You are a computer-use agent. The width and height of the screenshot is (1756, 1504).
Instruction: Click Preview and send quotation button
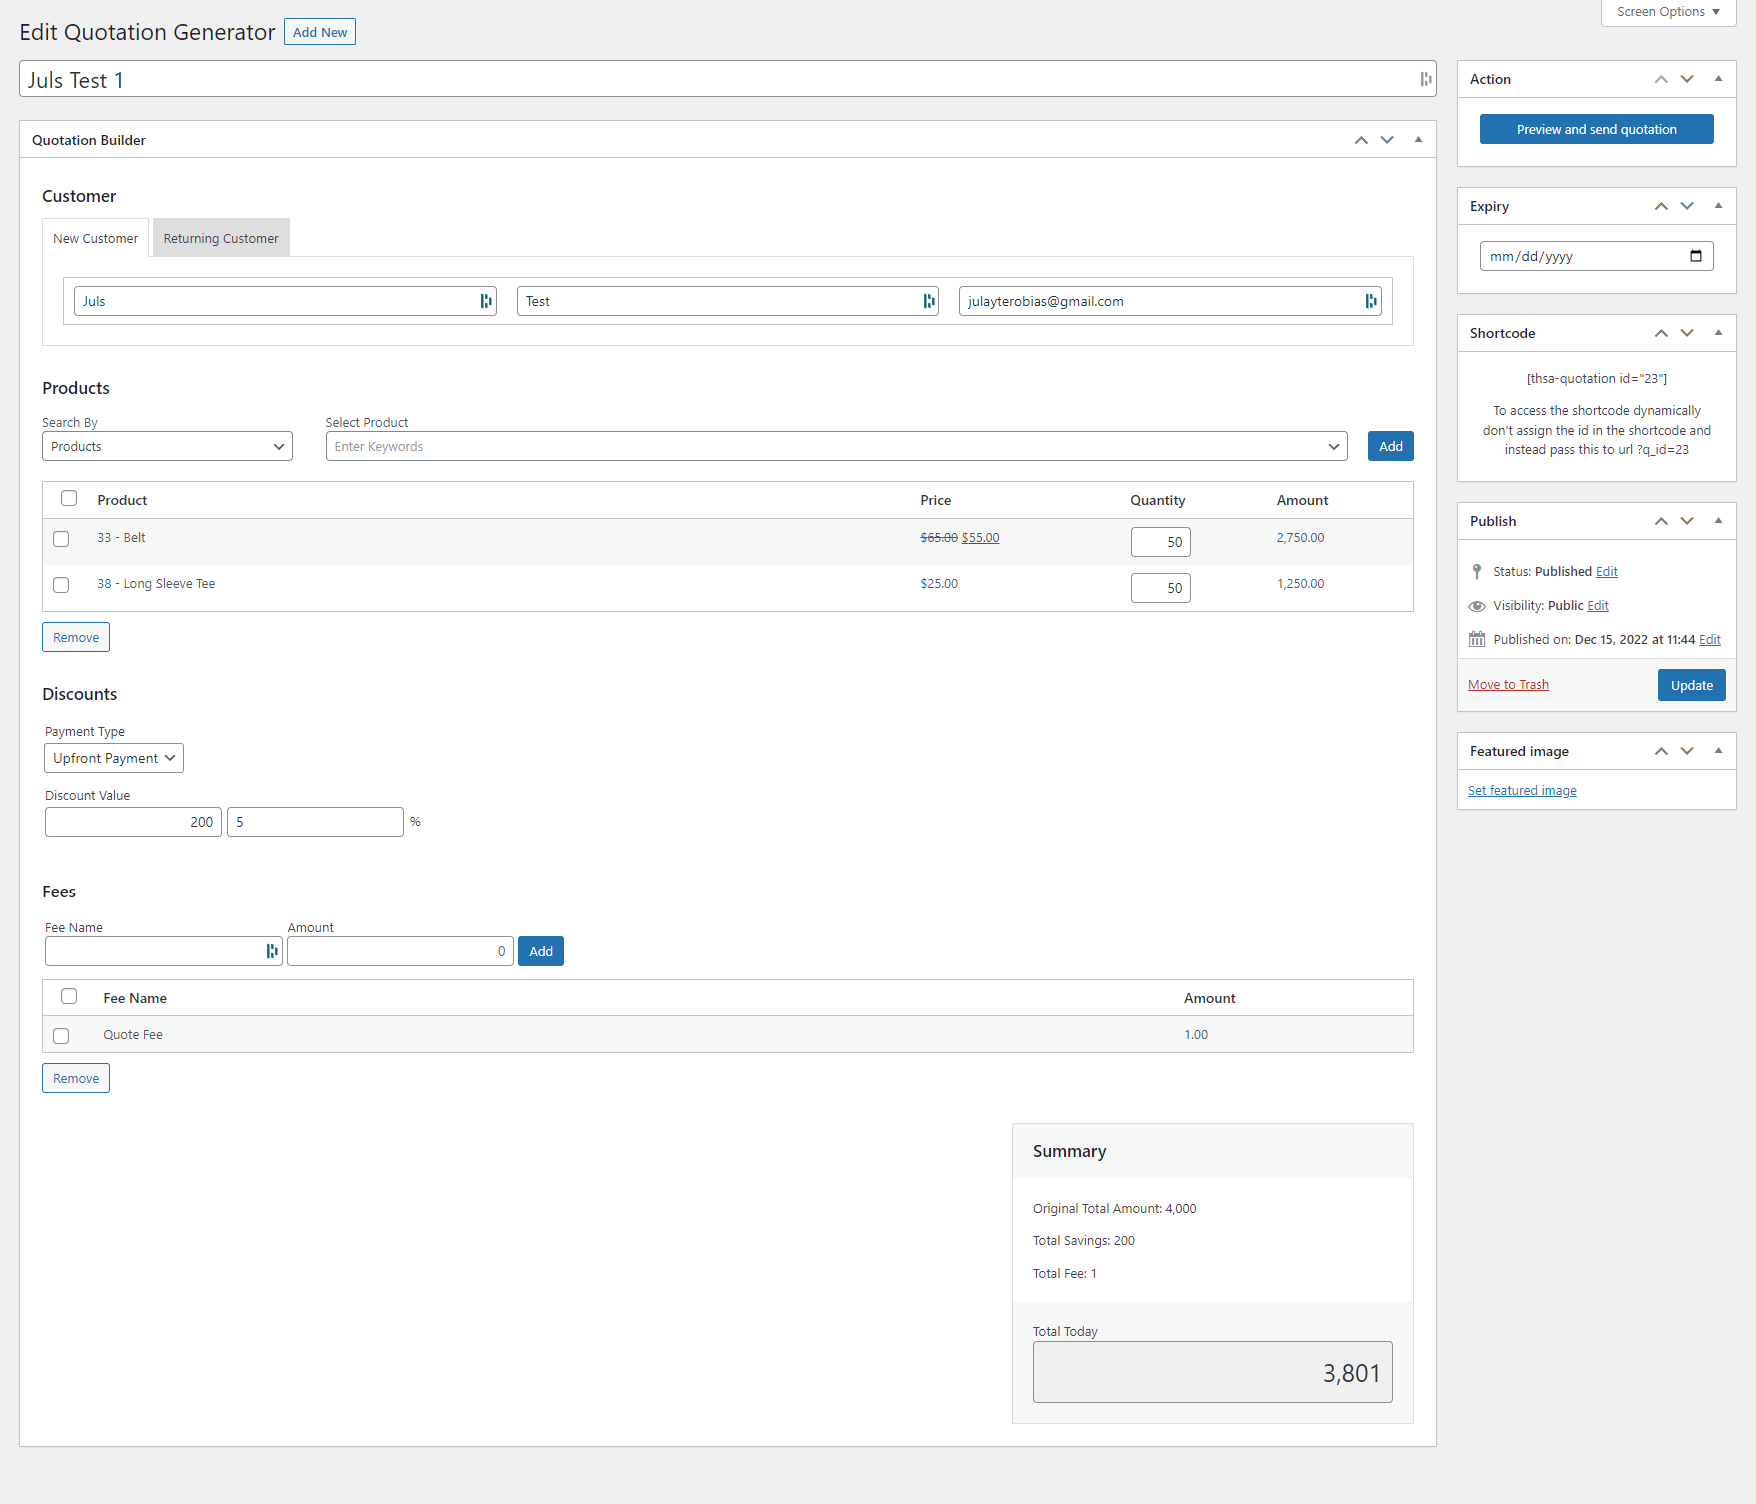tap(1596, 129)
